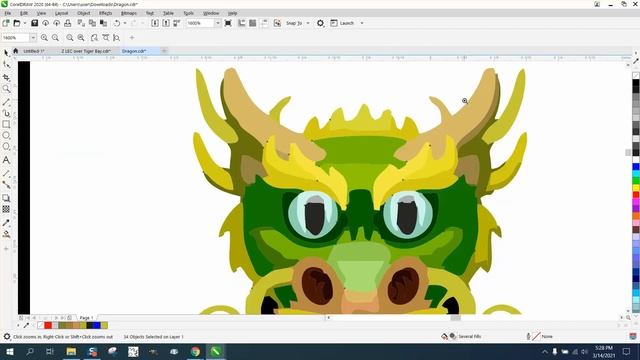Screen dimensions: 640x360
Task: Toggle Show Rulers in the standard toolbar
Action: (242, 23)
